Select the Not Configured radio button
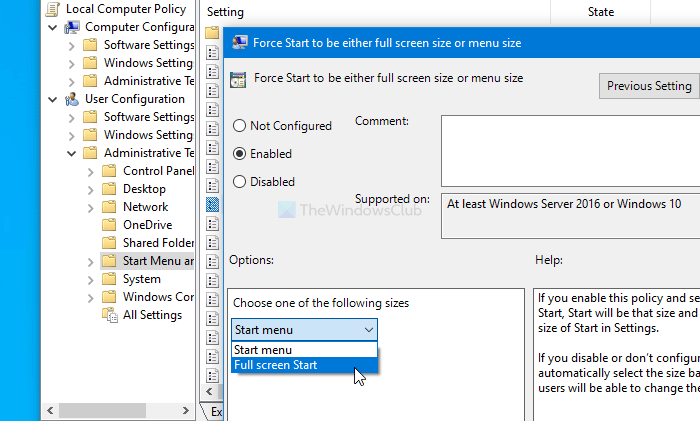This screenshot has width=700, height=421. 240,126
